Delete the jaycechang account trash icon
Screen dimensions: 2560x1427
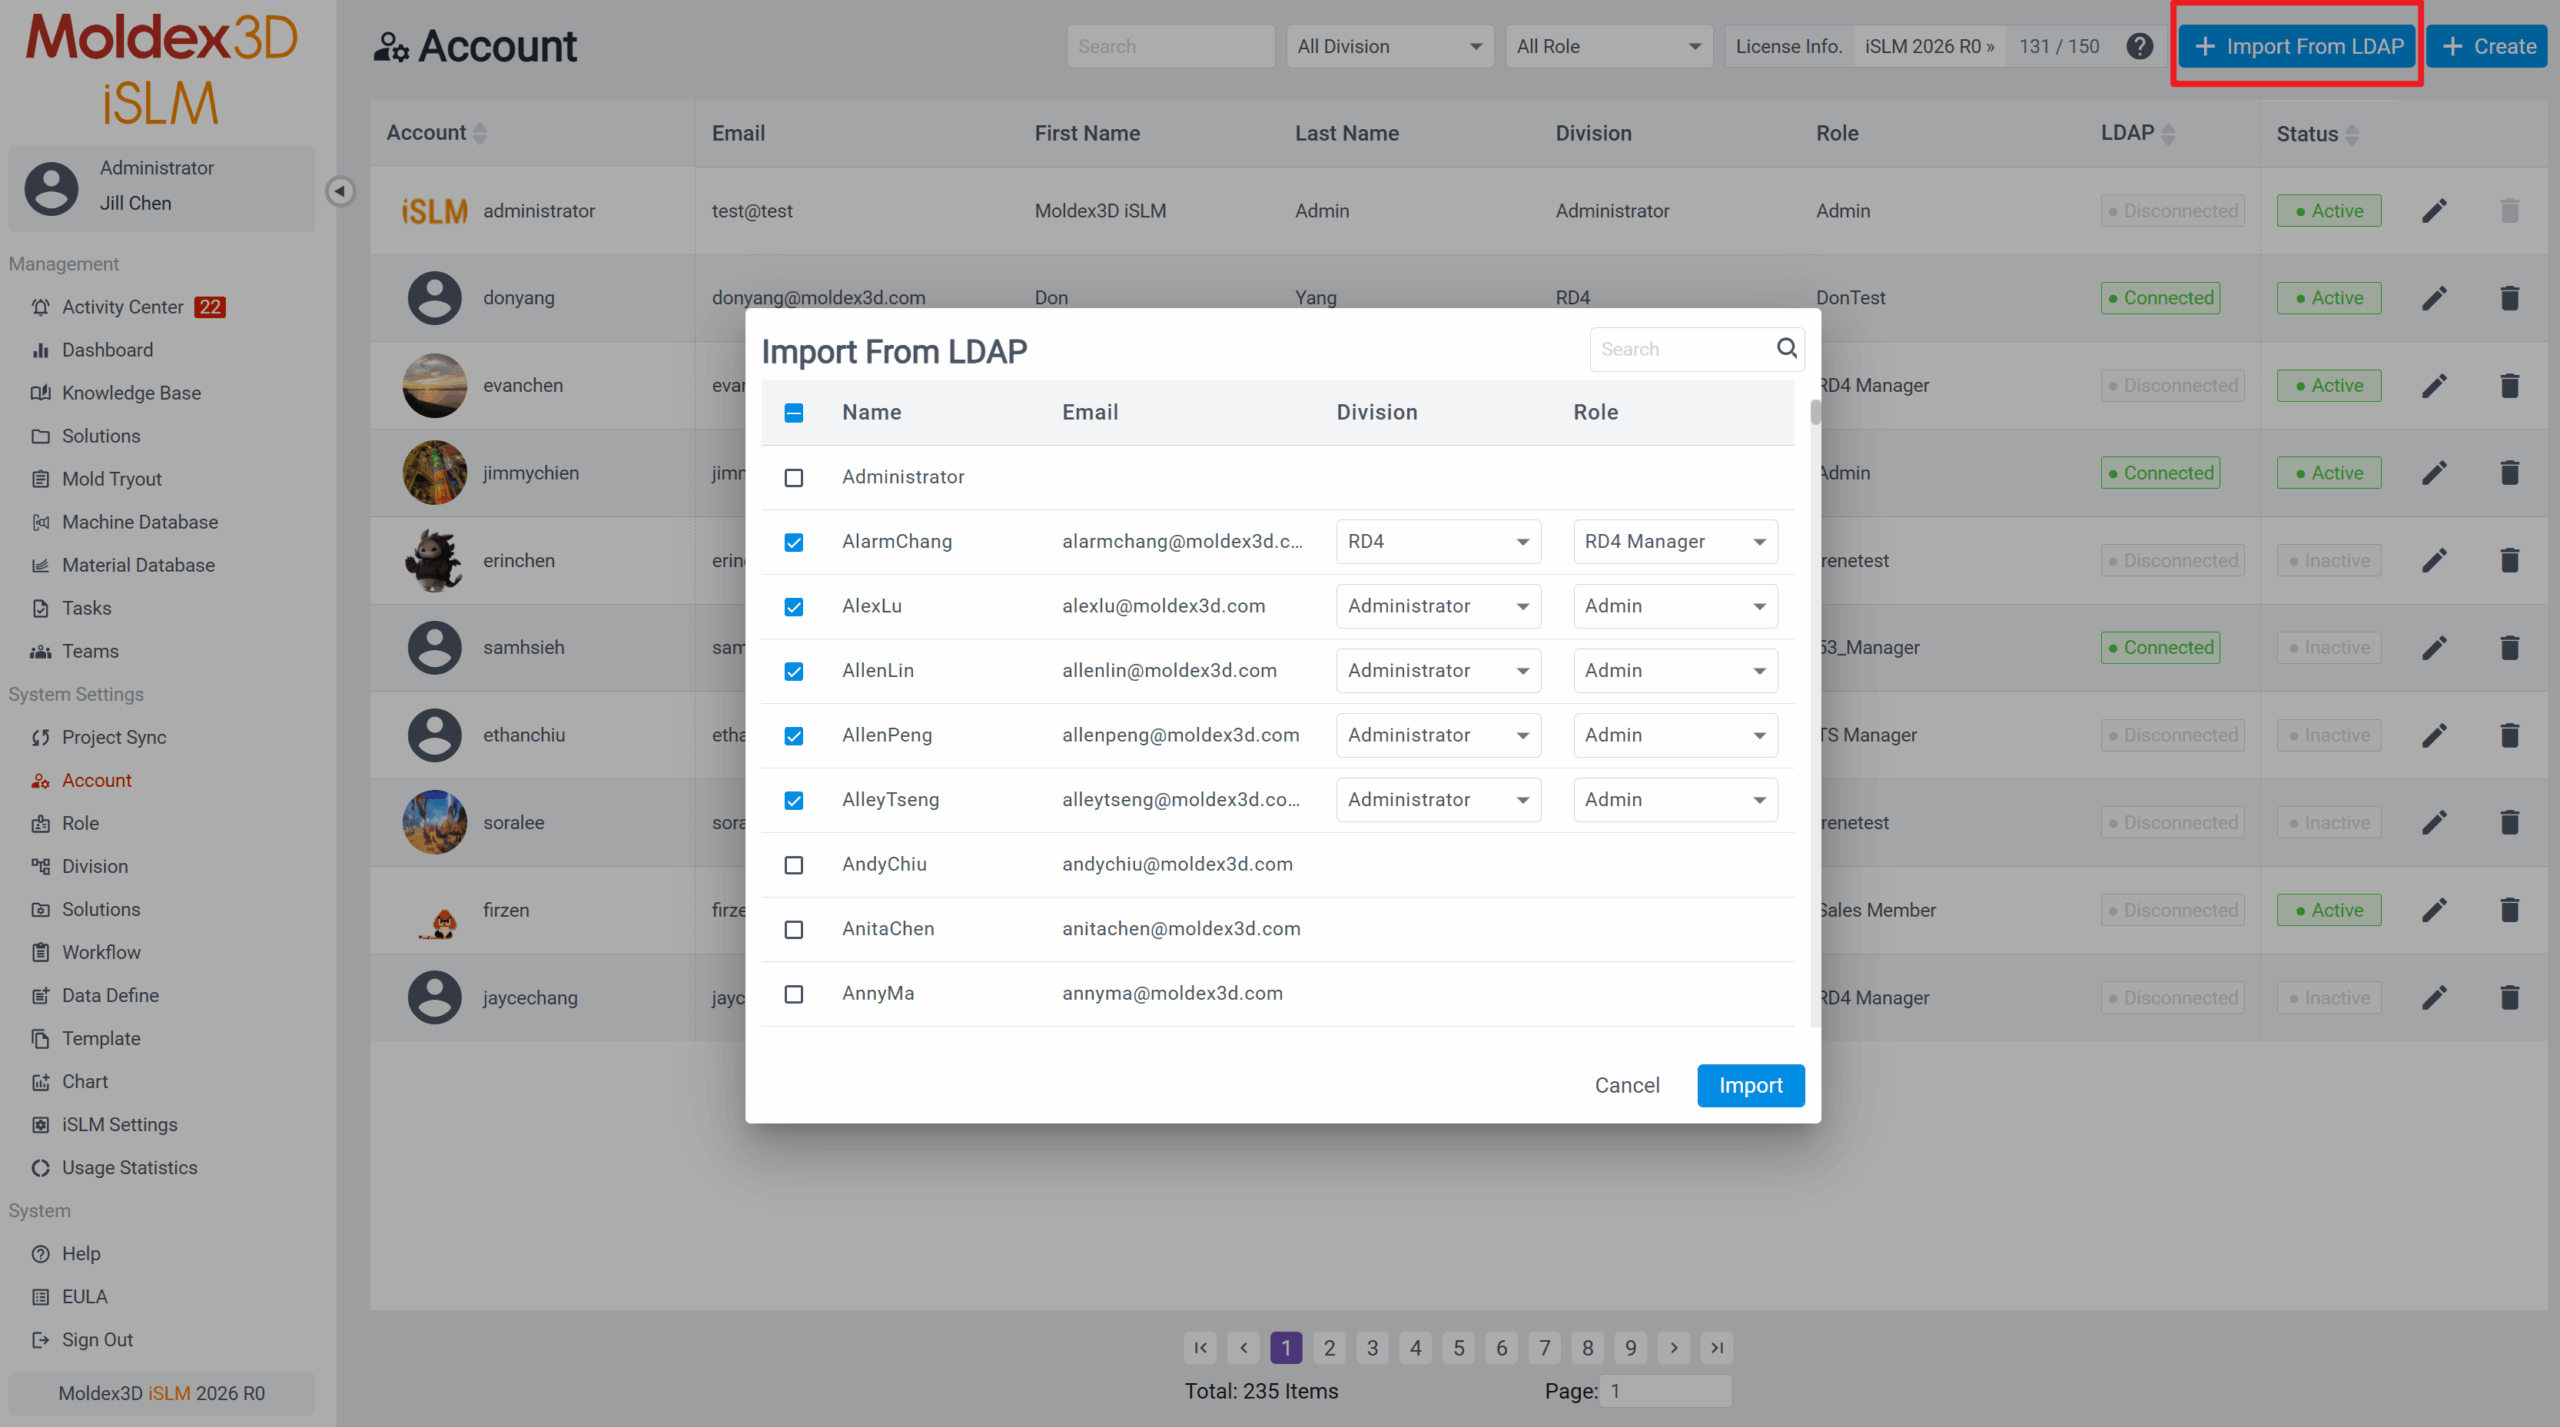click(2509, 997)
